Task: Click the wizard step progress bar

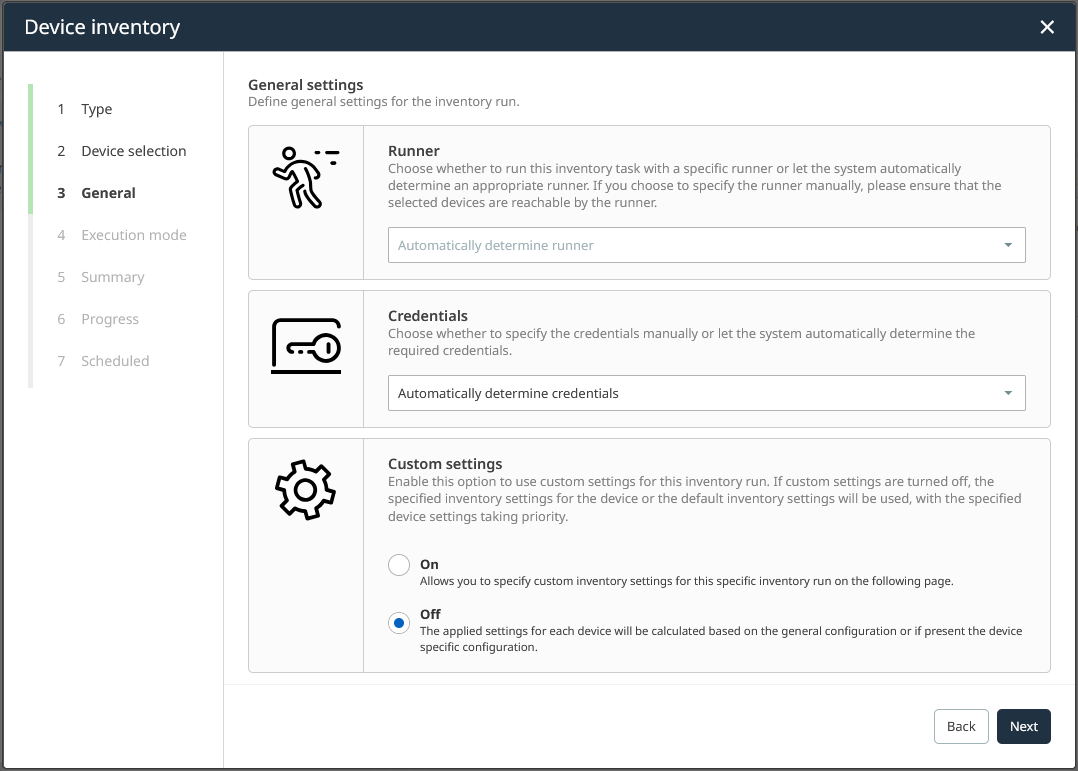Action: (31, 235)
